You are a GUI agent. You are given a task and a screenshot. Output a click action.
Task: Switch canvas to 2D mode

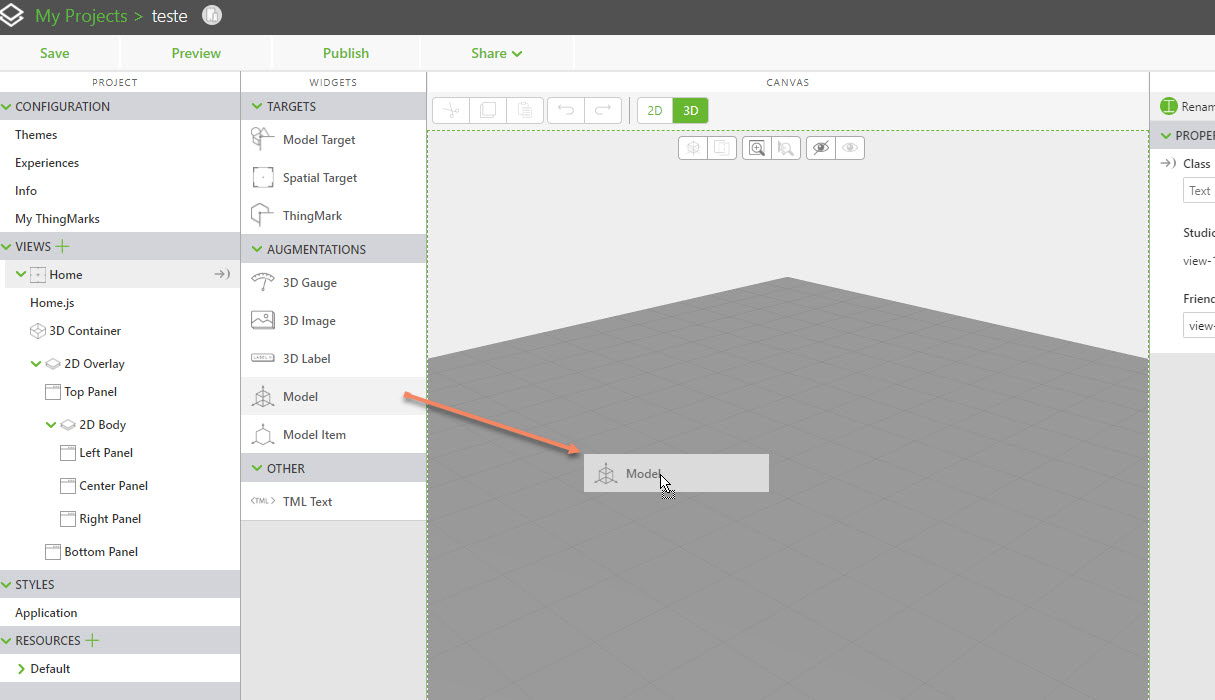pos(655,110)
